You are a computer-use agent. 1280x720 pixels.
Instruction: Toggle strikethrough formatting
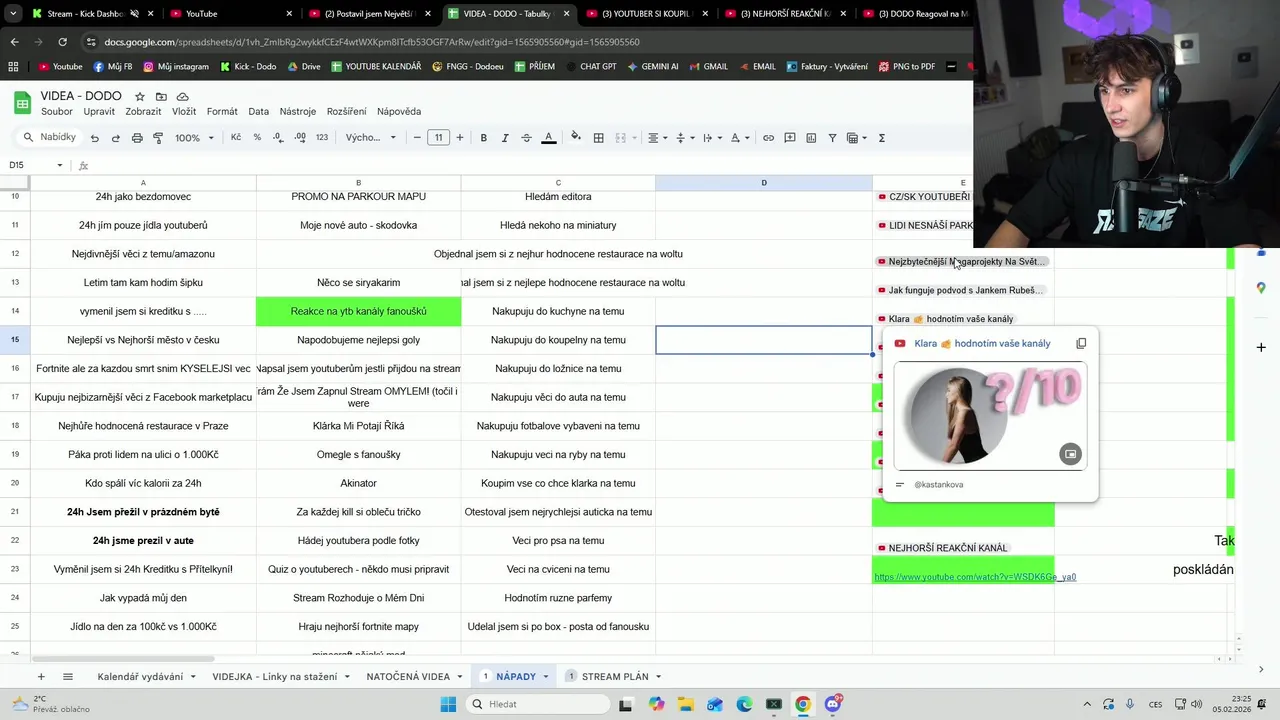(526, 138)
